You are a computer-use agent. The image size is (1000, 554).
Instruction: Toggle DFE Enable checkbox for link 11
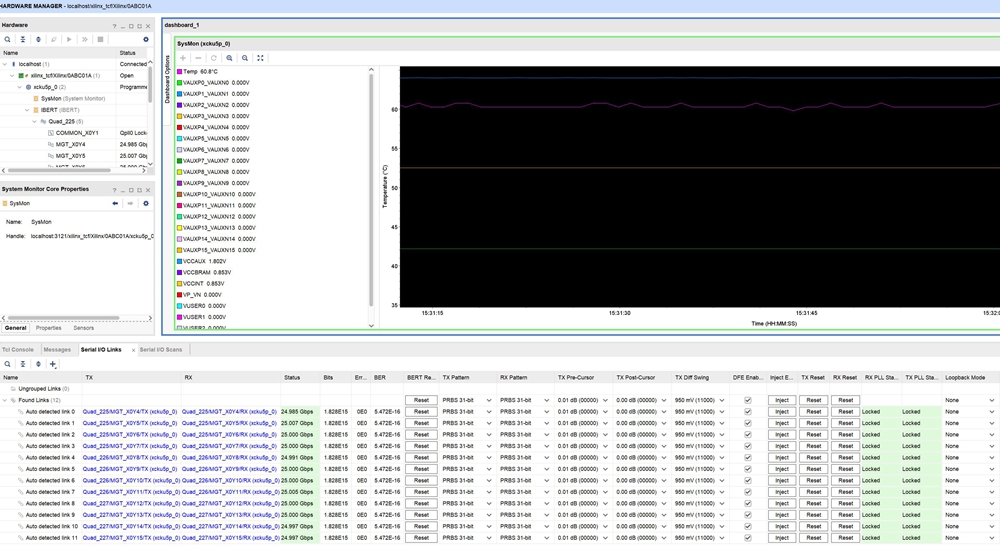pyautogui.click(x=747, y=538)
